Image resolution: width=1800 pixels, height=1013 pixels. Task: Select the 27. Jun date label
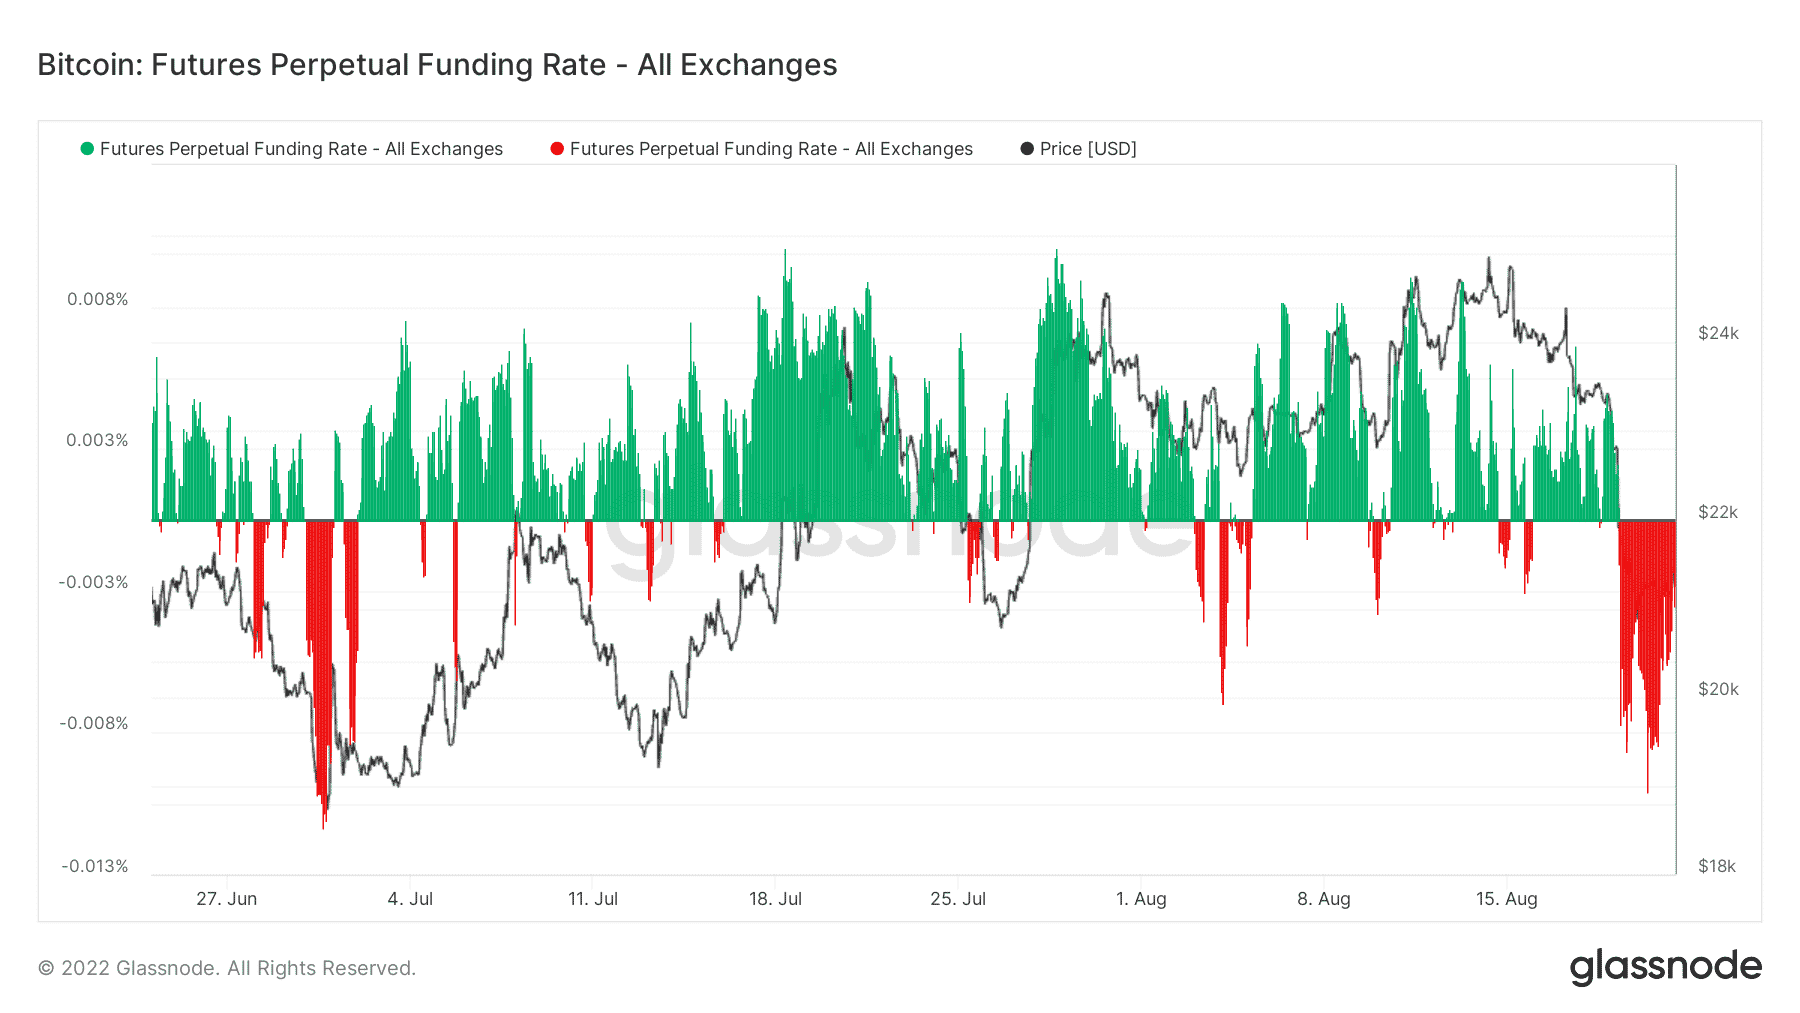[x=227, y=899]
